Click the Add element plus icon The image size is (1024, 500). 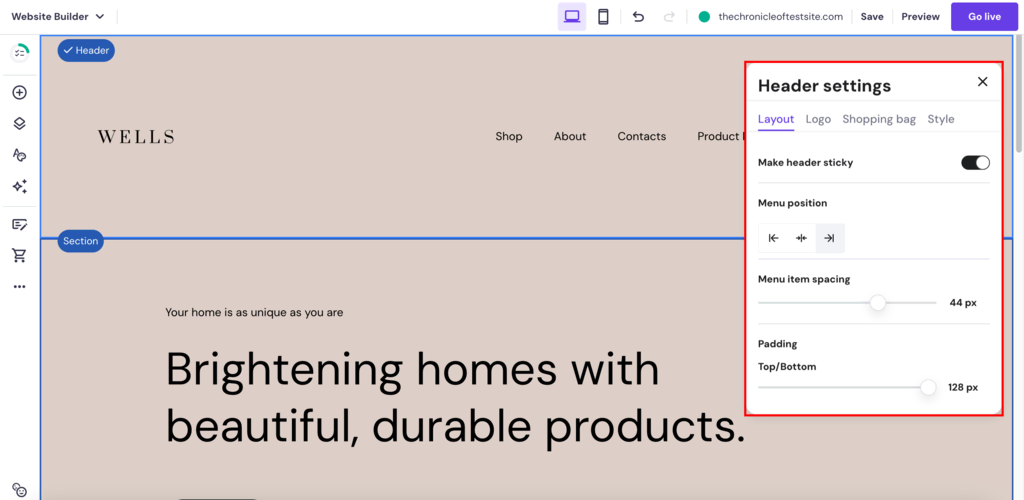(20, 93)
